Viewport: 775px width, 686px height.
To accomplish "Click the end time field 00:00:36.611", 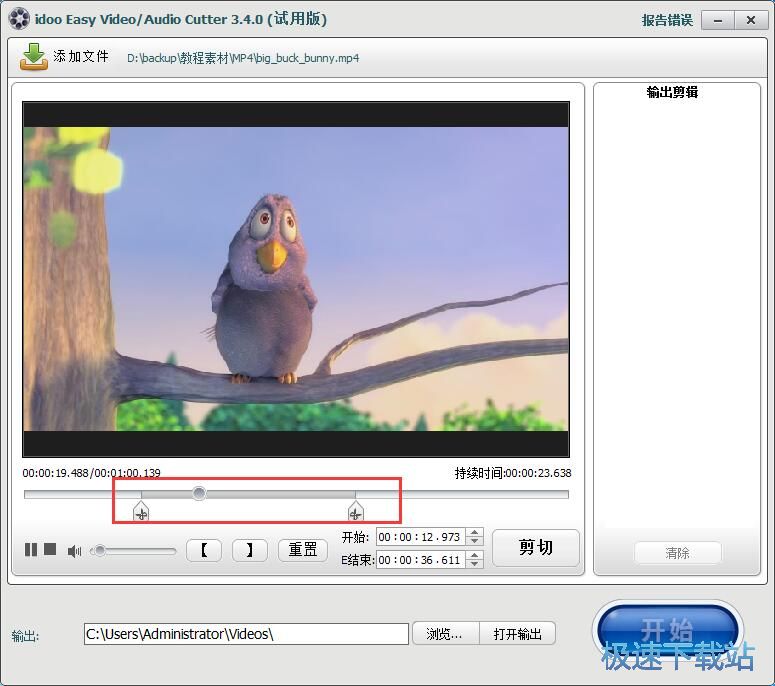I will click(420, 560).
